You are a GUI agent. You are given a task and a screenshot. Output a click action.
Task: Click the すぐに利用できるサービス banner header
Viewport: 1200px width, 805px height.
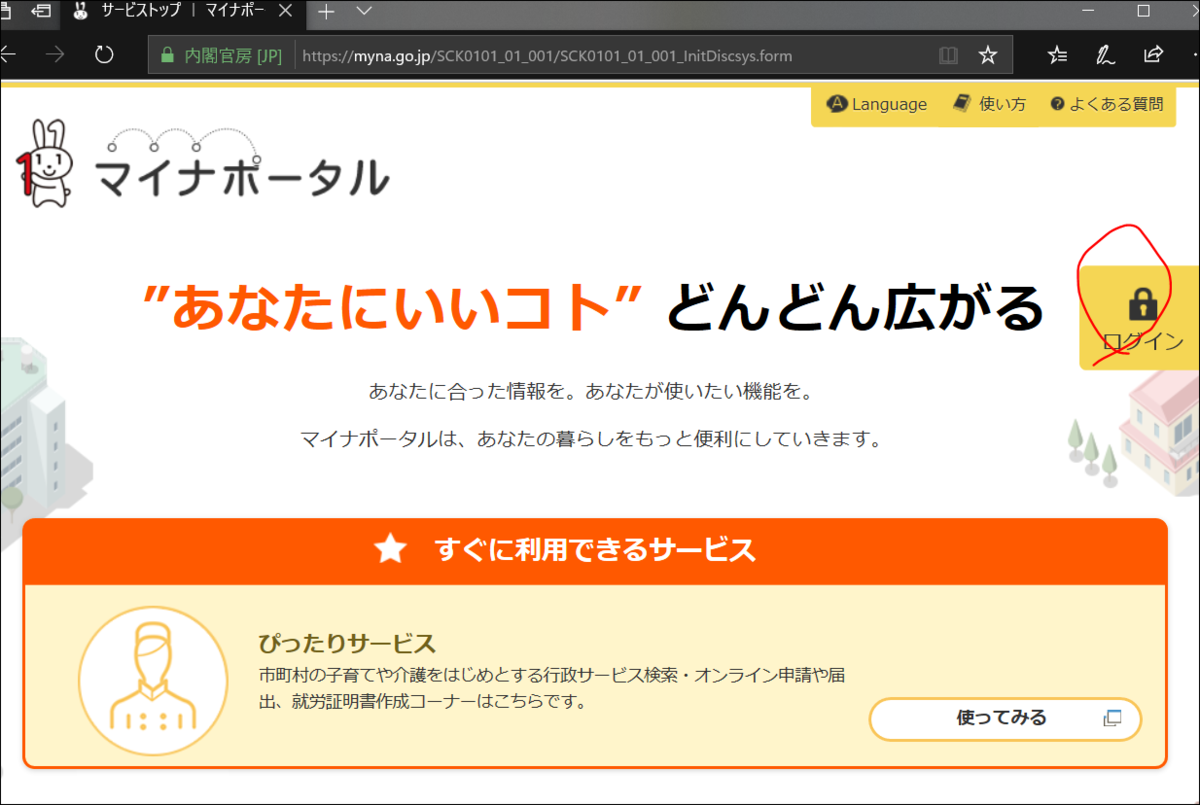(x=595, y=549)
